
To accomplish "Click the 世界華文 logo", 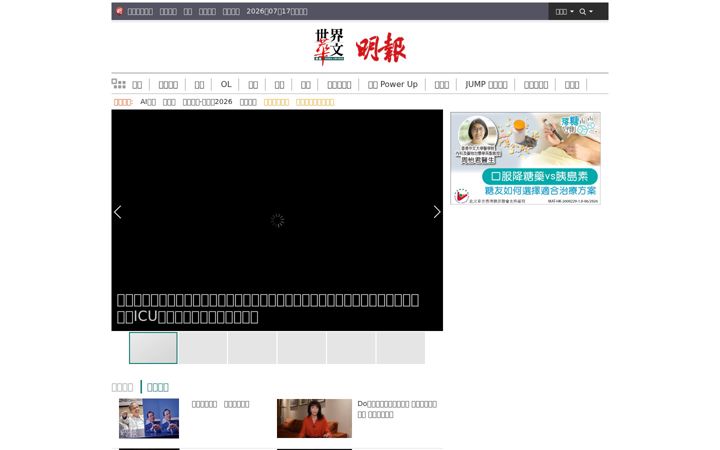I will [x=329, y=47].
